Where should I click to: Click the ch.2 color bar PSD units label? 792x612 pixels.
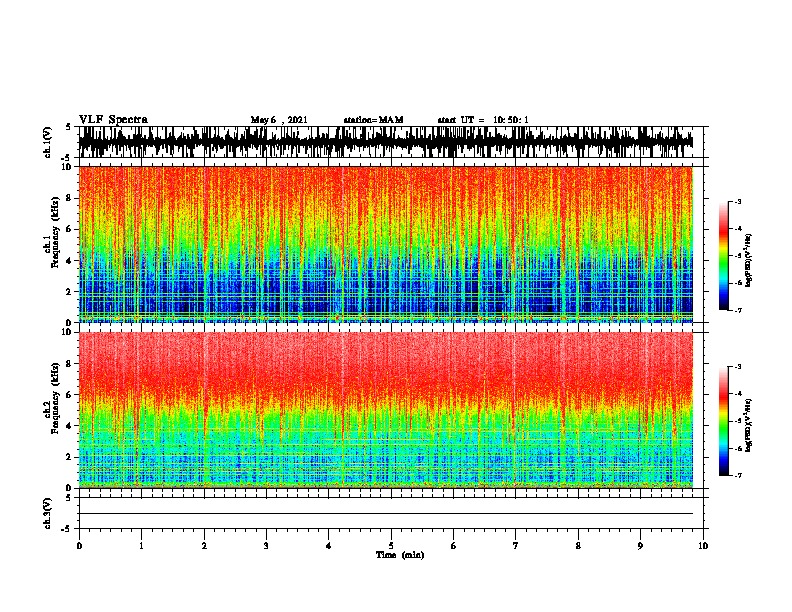748,425
